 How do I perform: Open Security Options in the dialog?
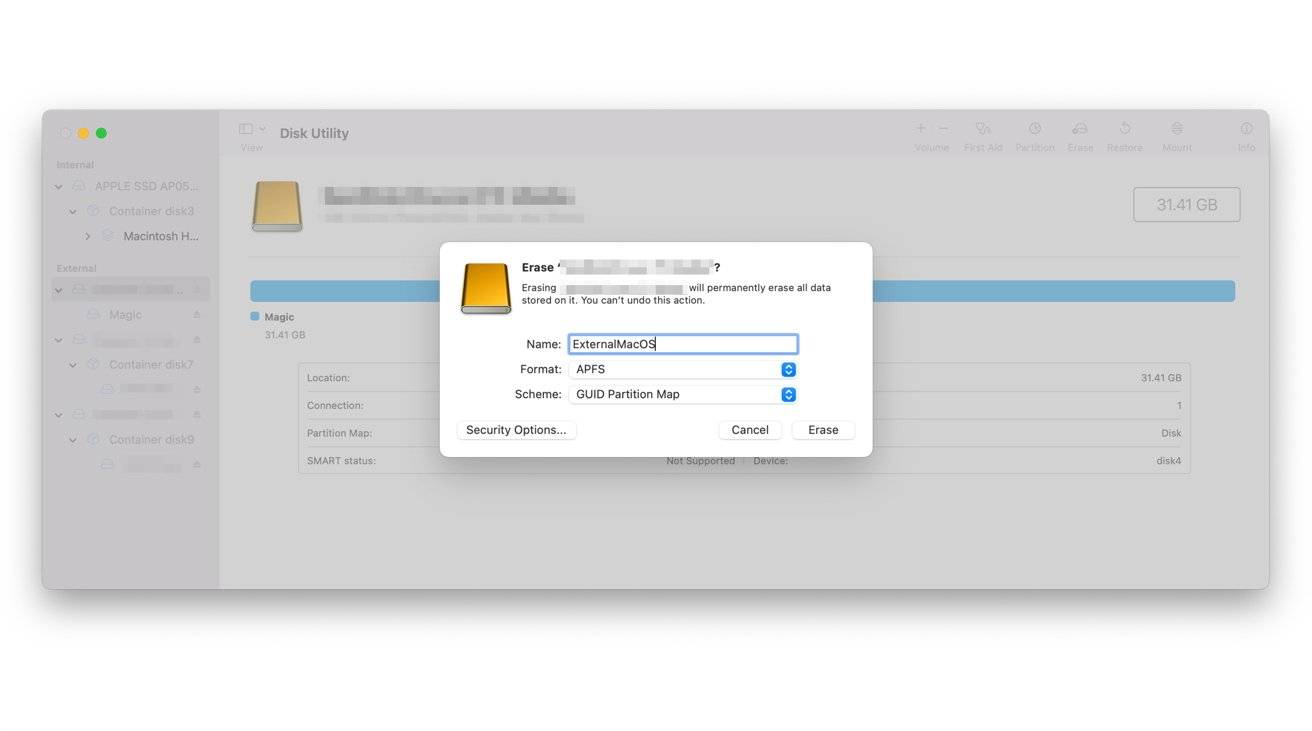(516, 429)
